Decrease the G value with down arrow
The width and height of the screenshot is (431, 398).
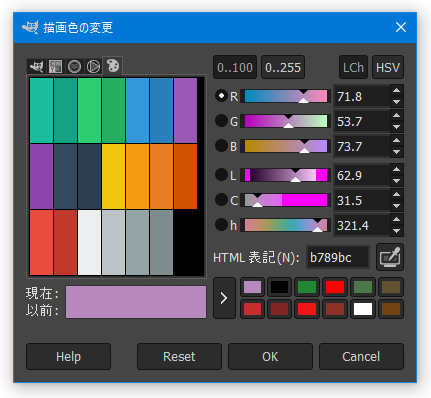(x=396, y=127)
